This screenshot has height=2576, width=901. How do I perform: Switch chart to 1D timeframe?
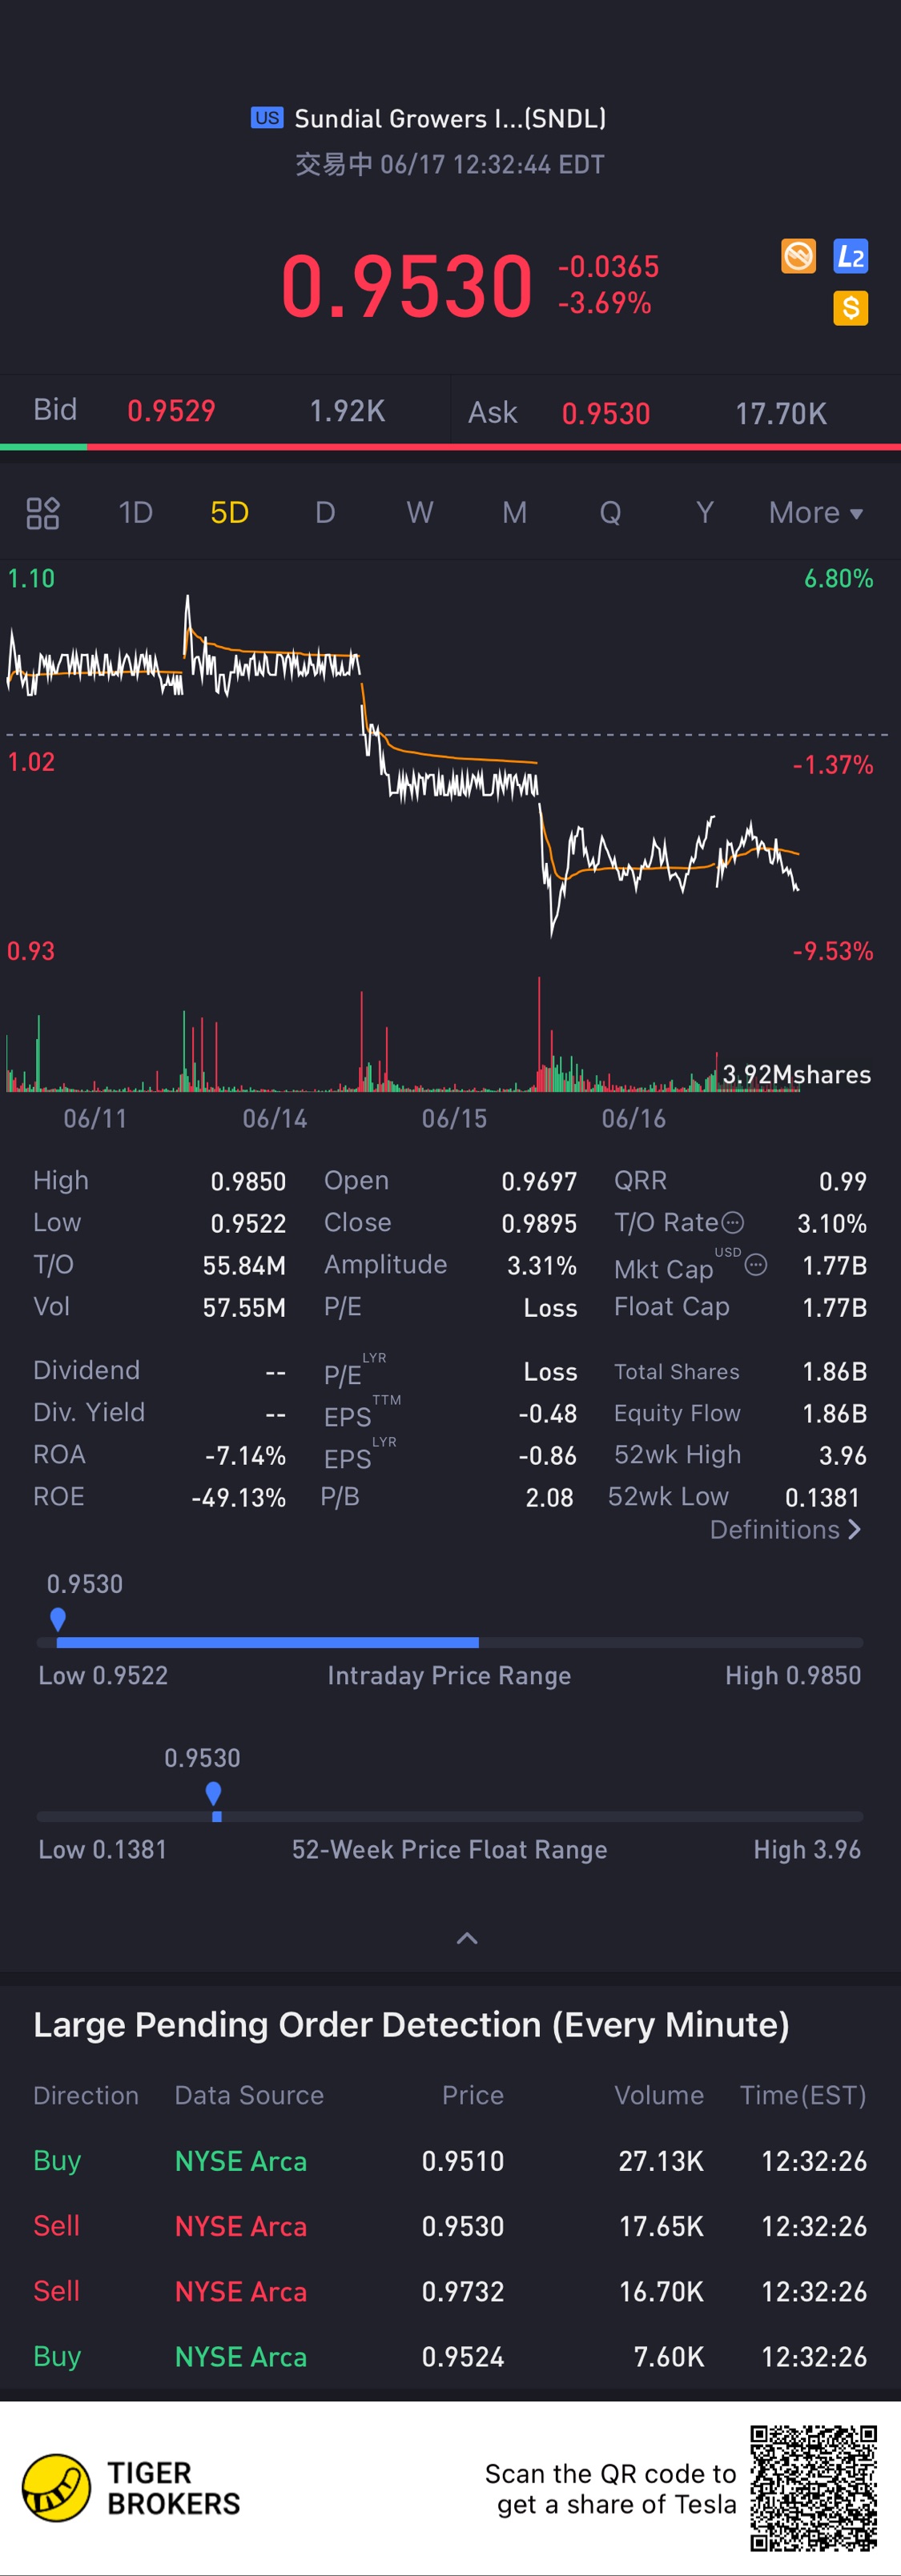pyautogui.click(x=136, y=513)
